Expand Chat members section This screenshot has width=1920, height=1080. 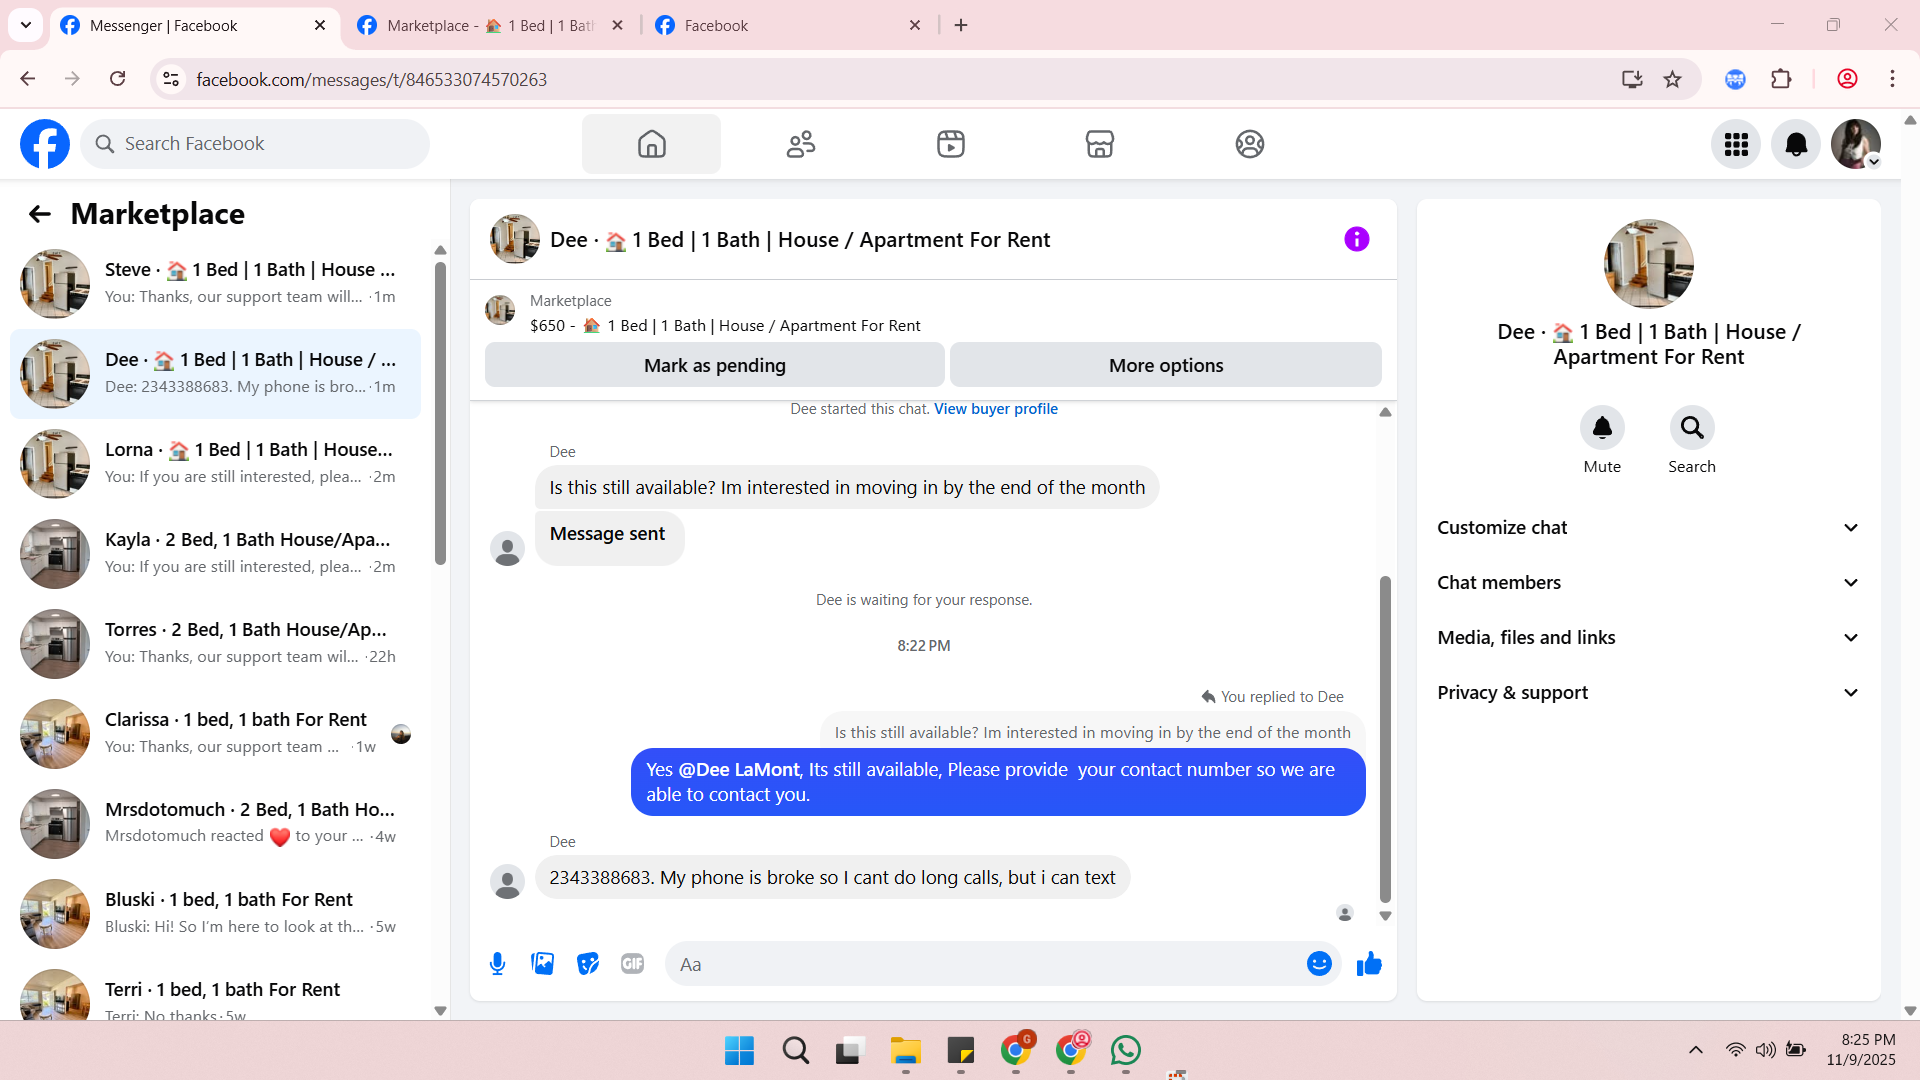(1649, 583)
